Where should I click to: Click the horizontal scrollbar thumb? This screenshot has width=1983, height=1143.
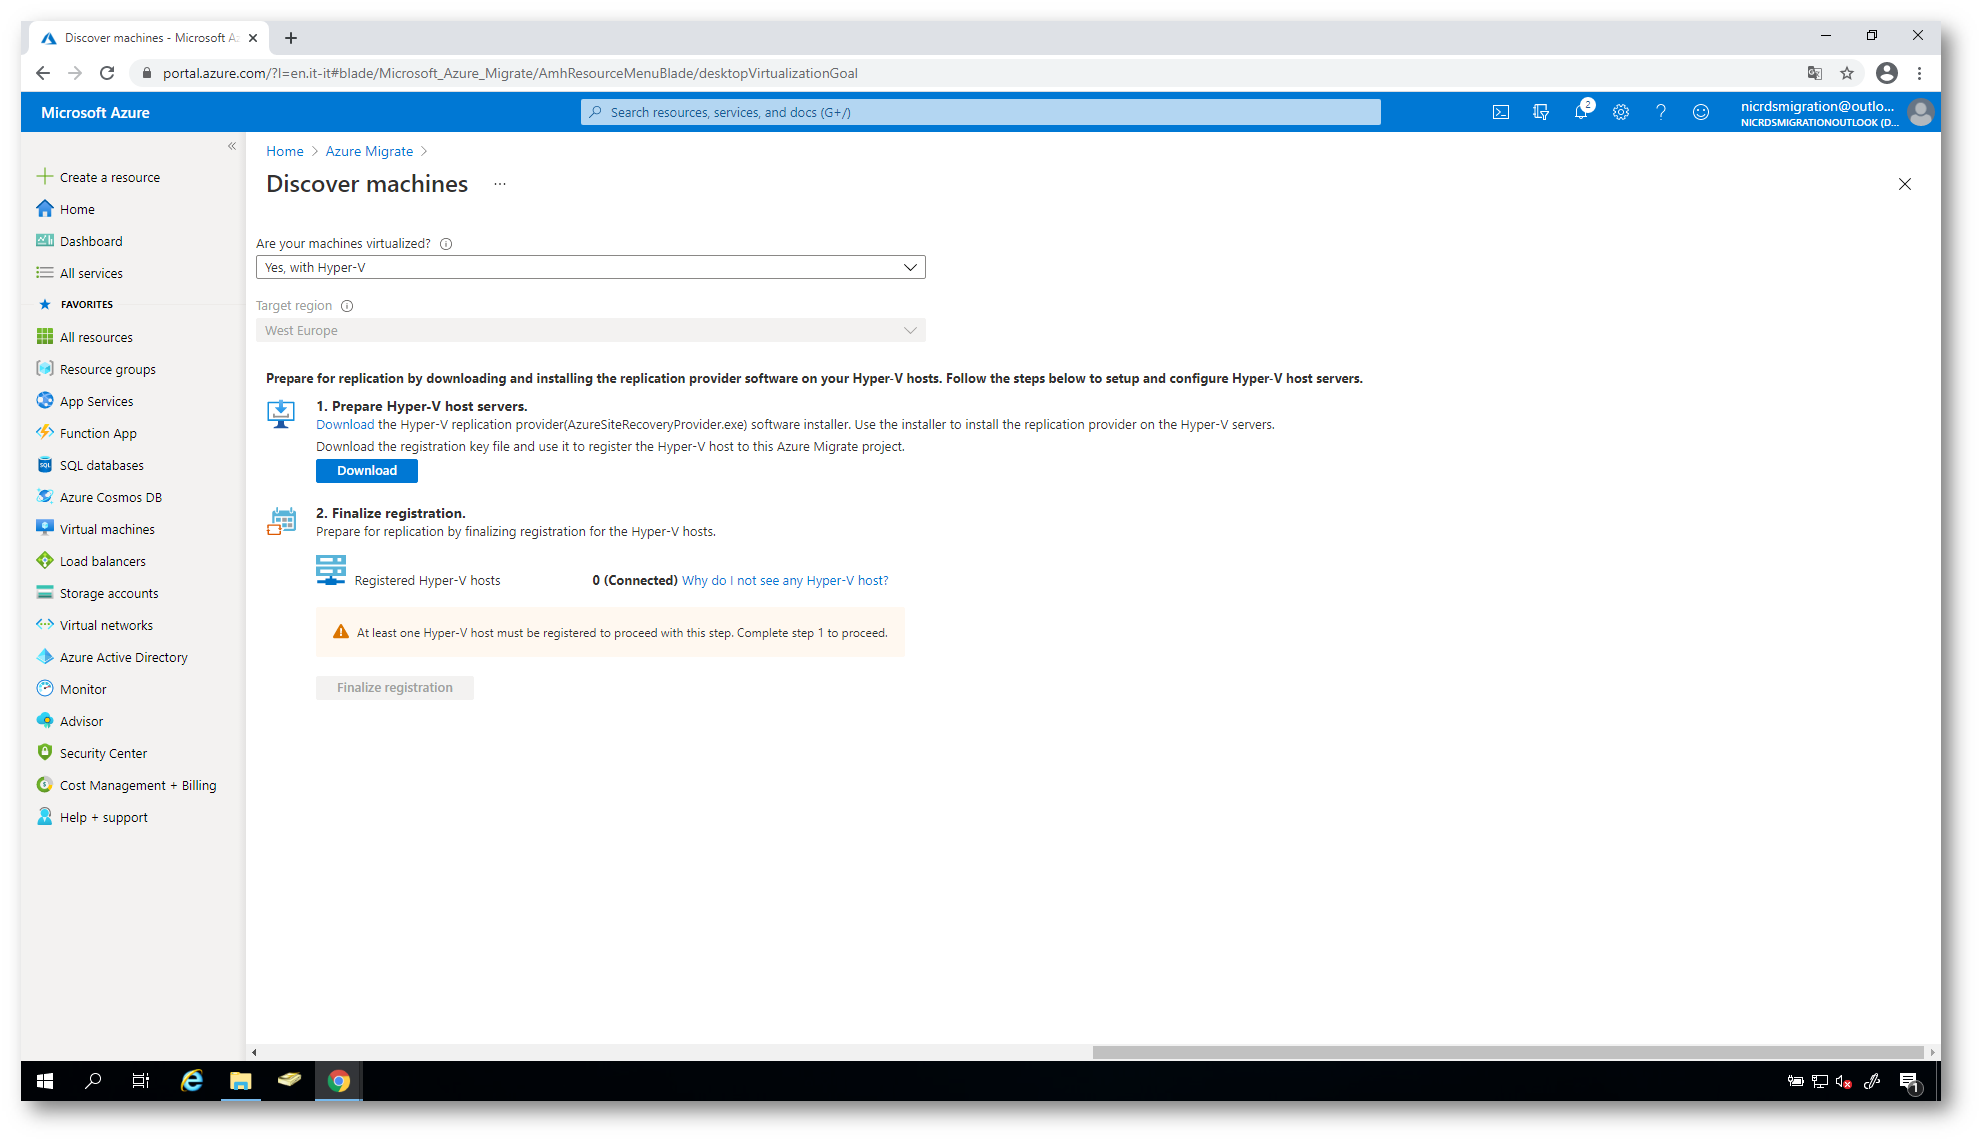[x=1508, y=1052]
